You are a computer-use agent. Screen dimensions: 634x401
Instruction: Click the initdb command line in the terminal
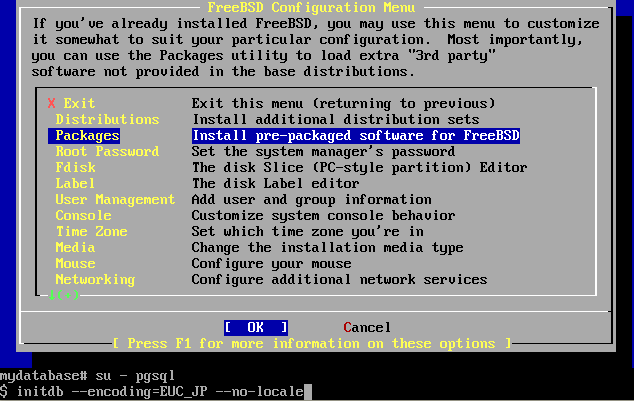(156, 392)
